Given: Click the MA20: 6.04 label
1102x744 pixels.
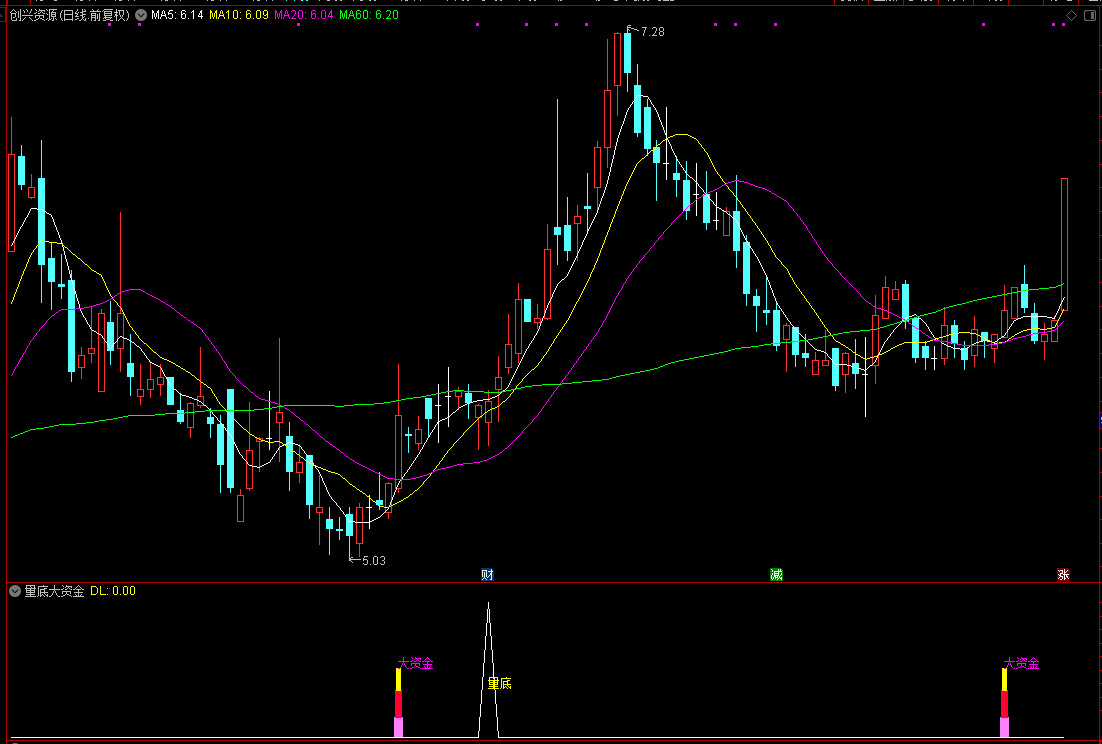Looking at the screenshot, I should pyautogui.click(x=304, y=15).
